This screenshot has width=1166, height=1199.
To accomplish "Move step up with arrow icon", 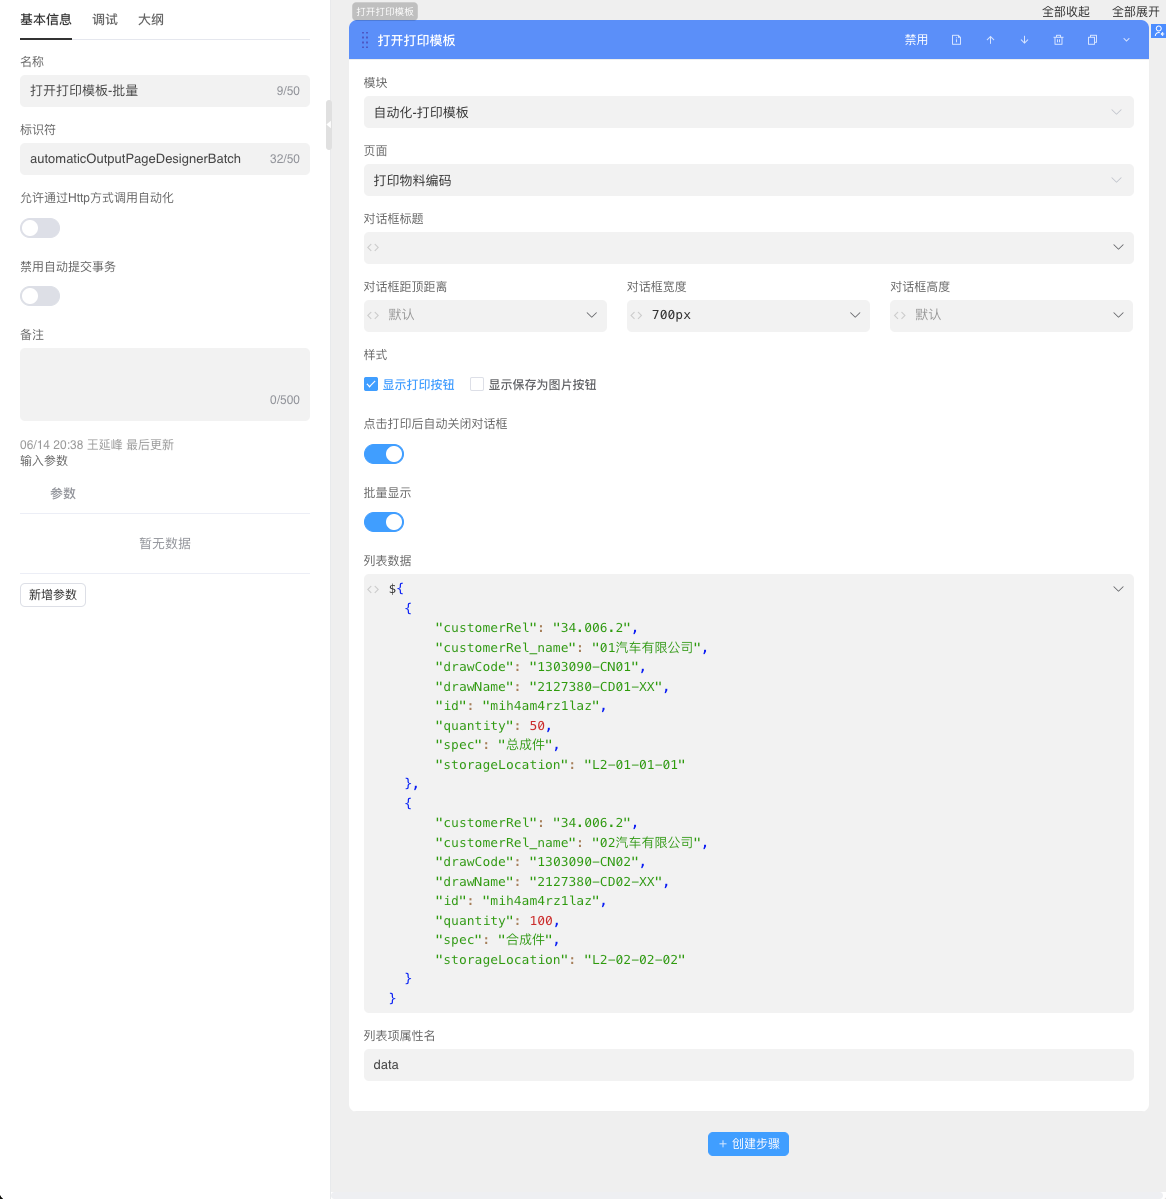I will pos(990,40).
